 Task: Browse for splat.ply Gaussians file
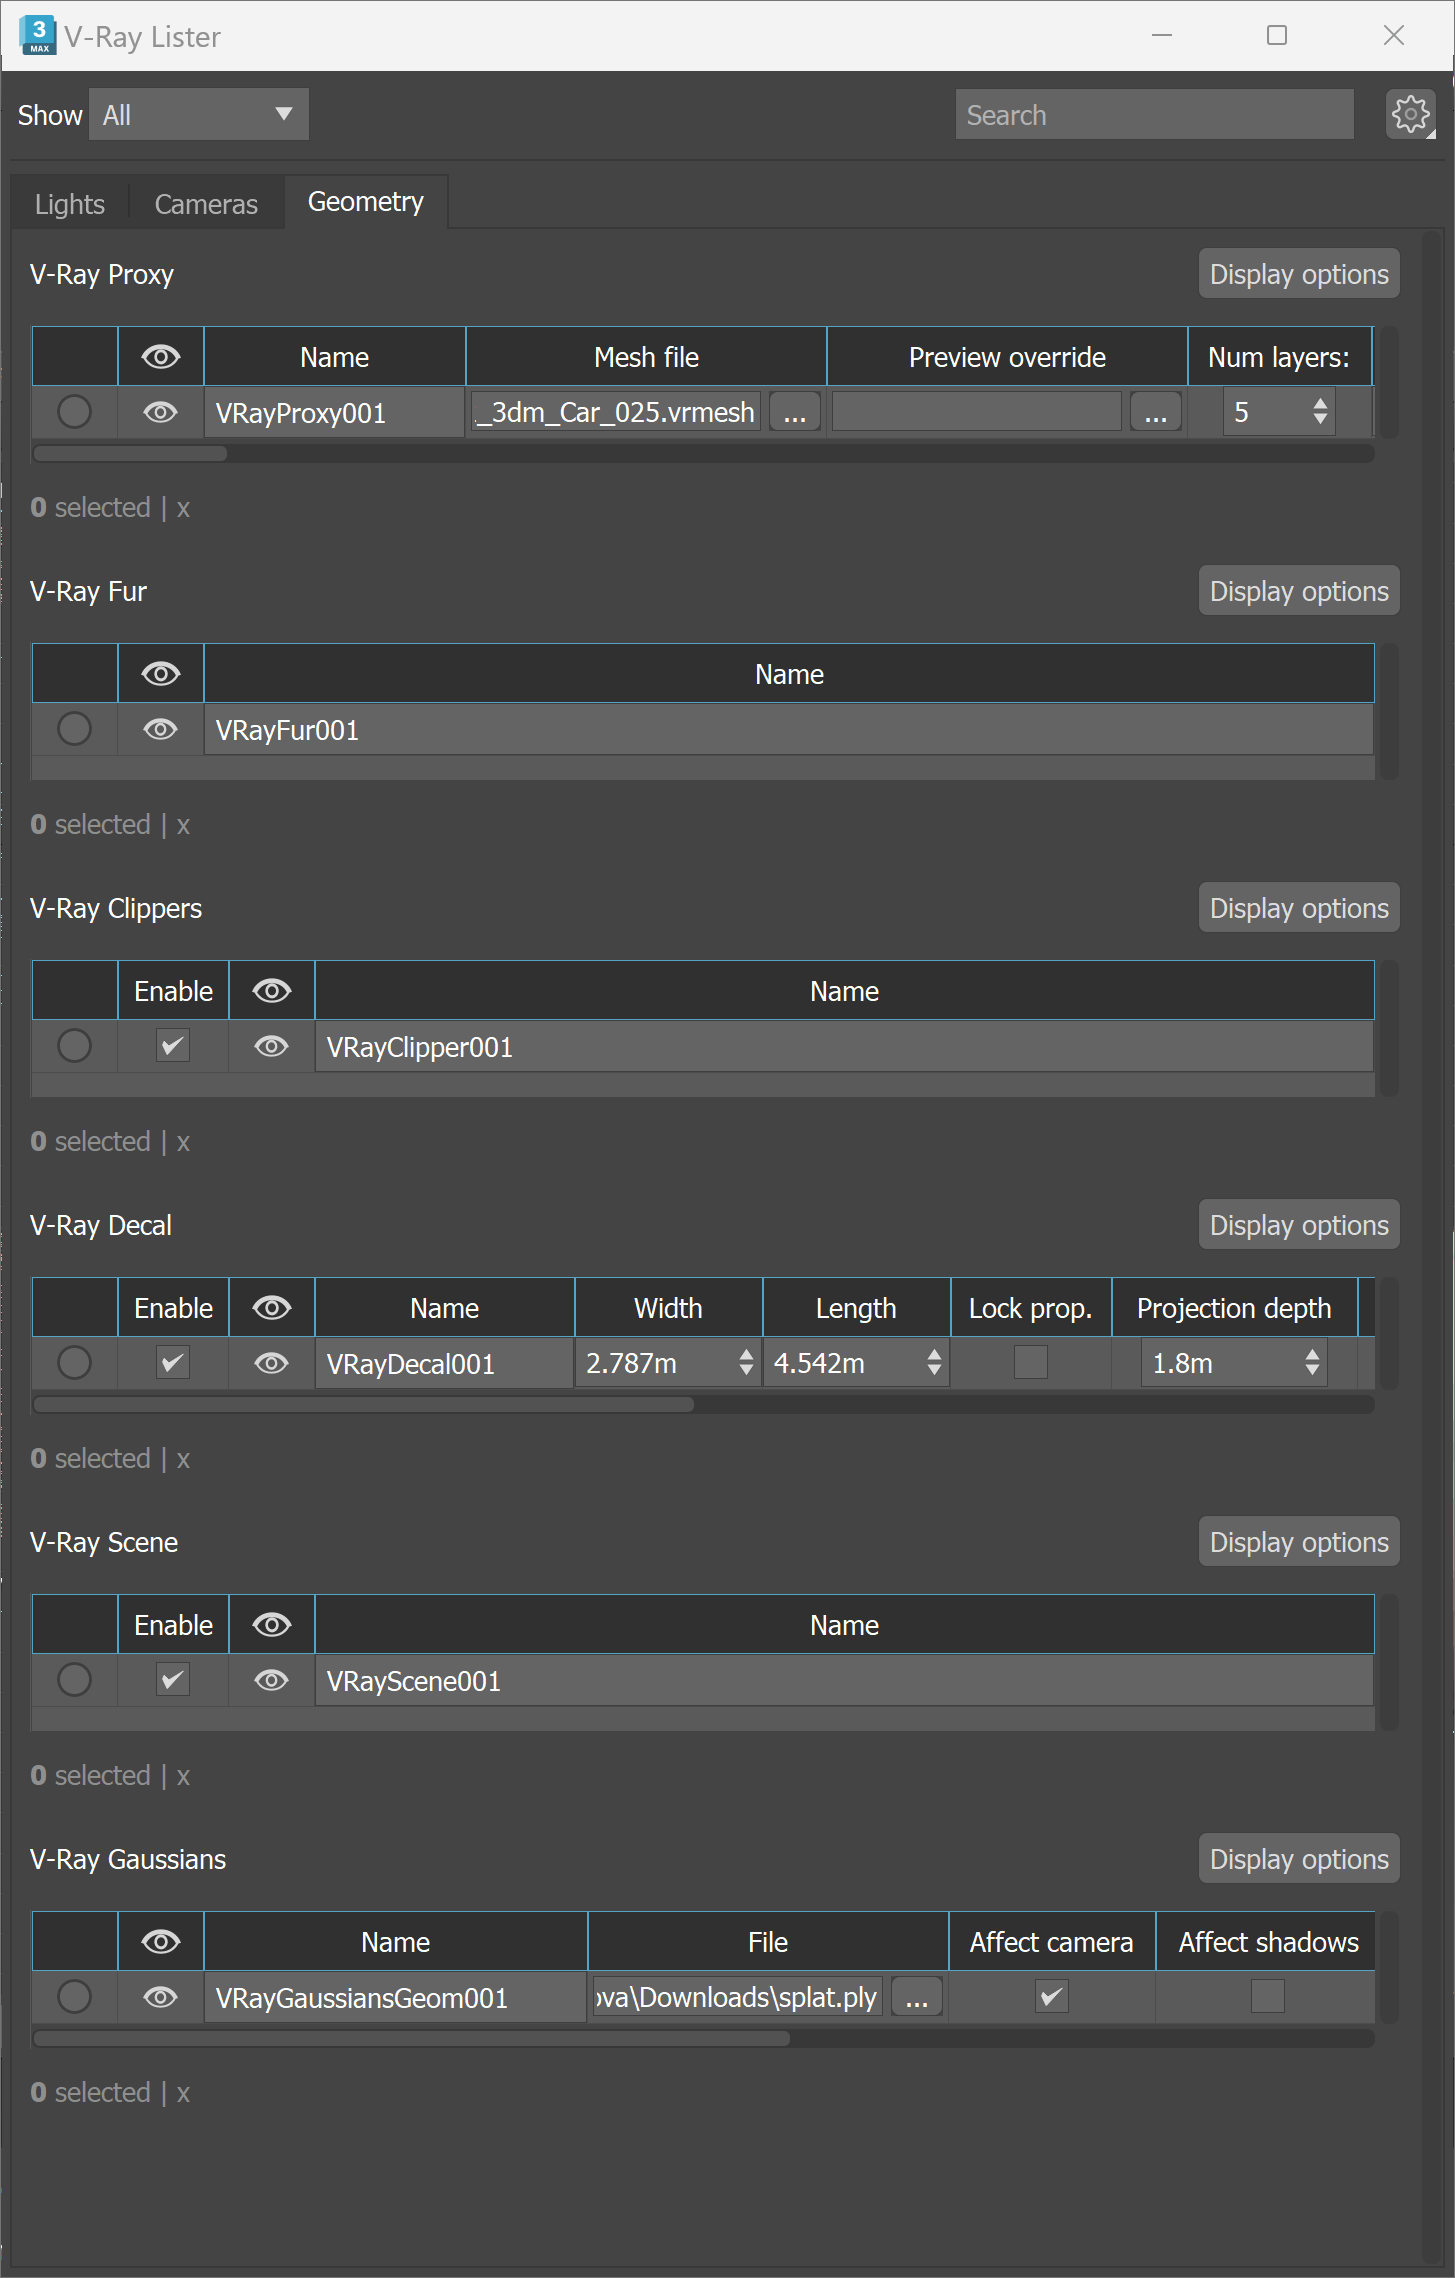click(917, 1997)
